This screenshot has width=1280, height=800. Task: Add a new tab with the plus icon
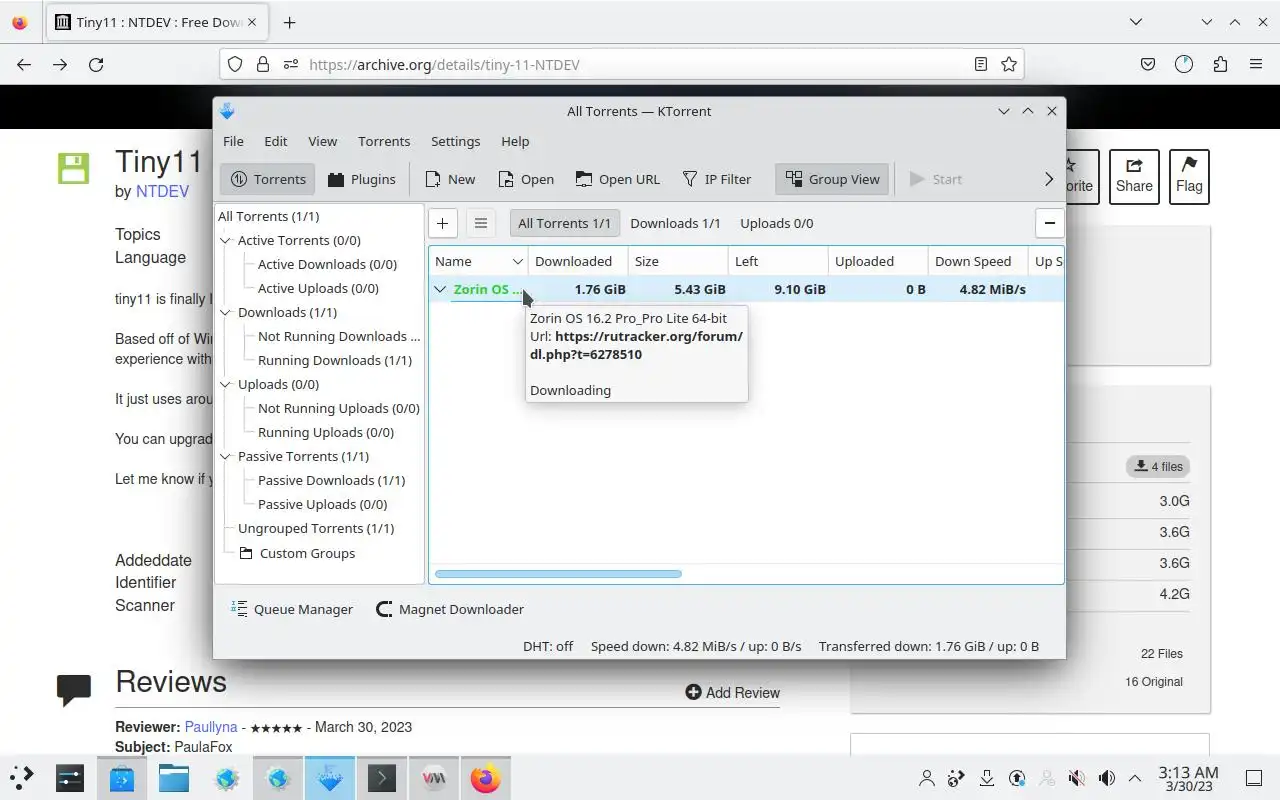tap(442, 223)
